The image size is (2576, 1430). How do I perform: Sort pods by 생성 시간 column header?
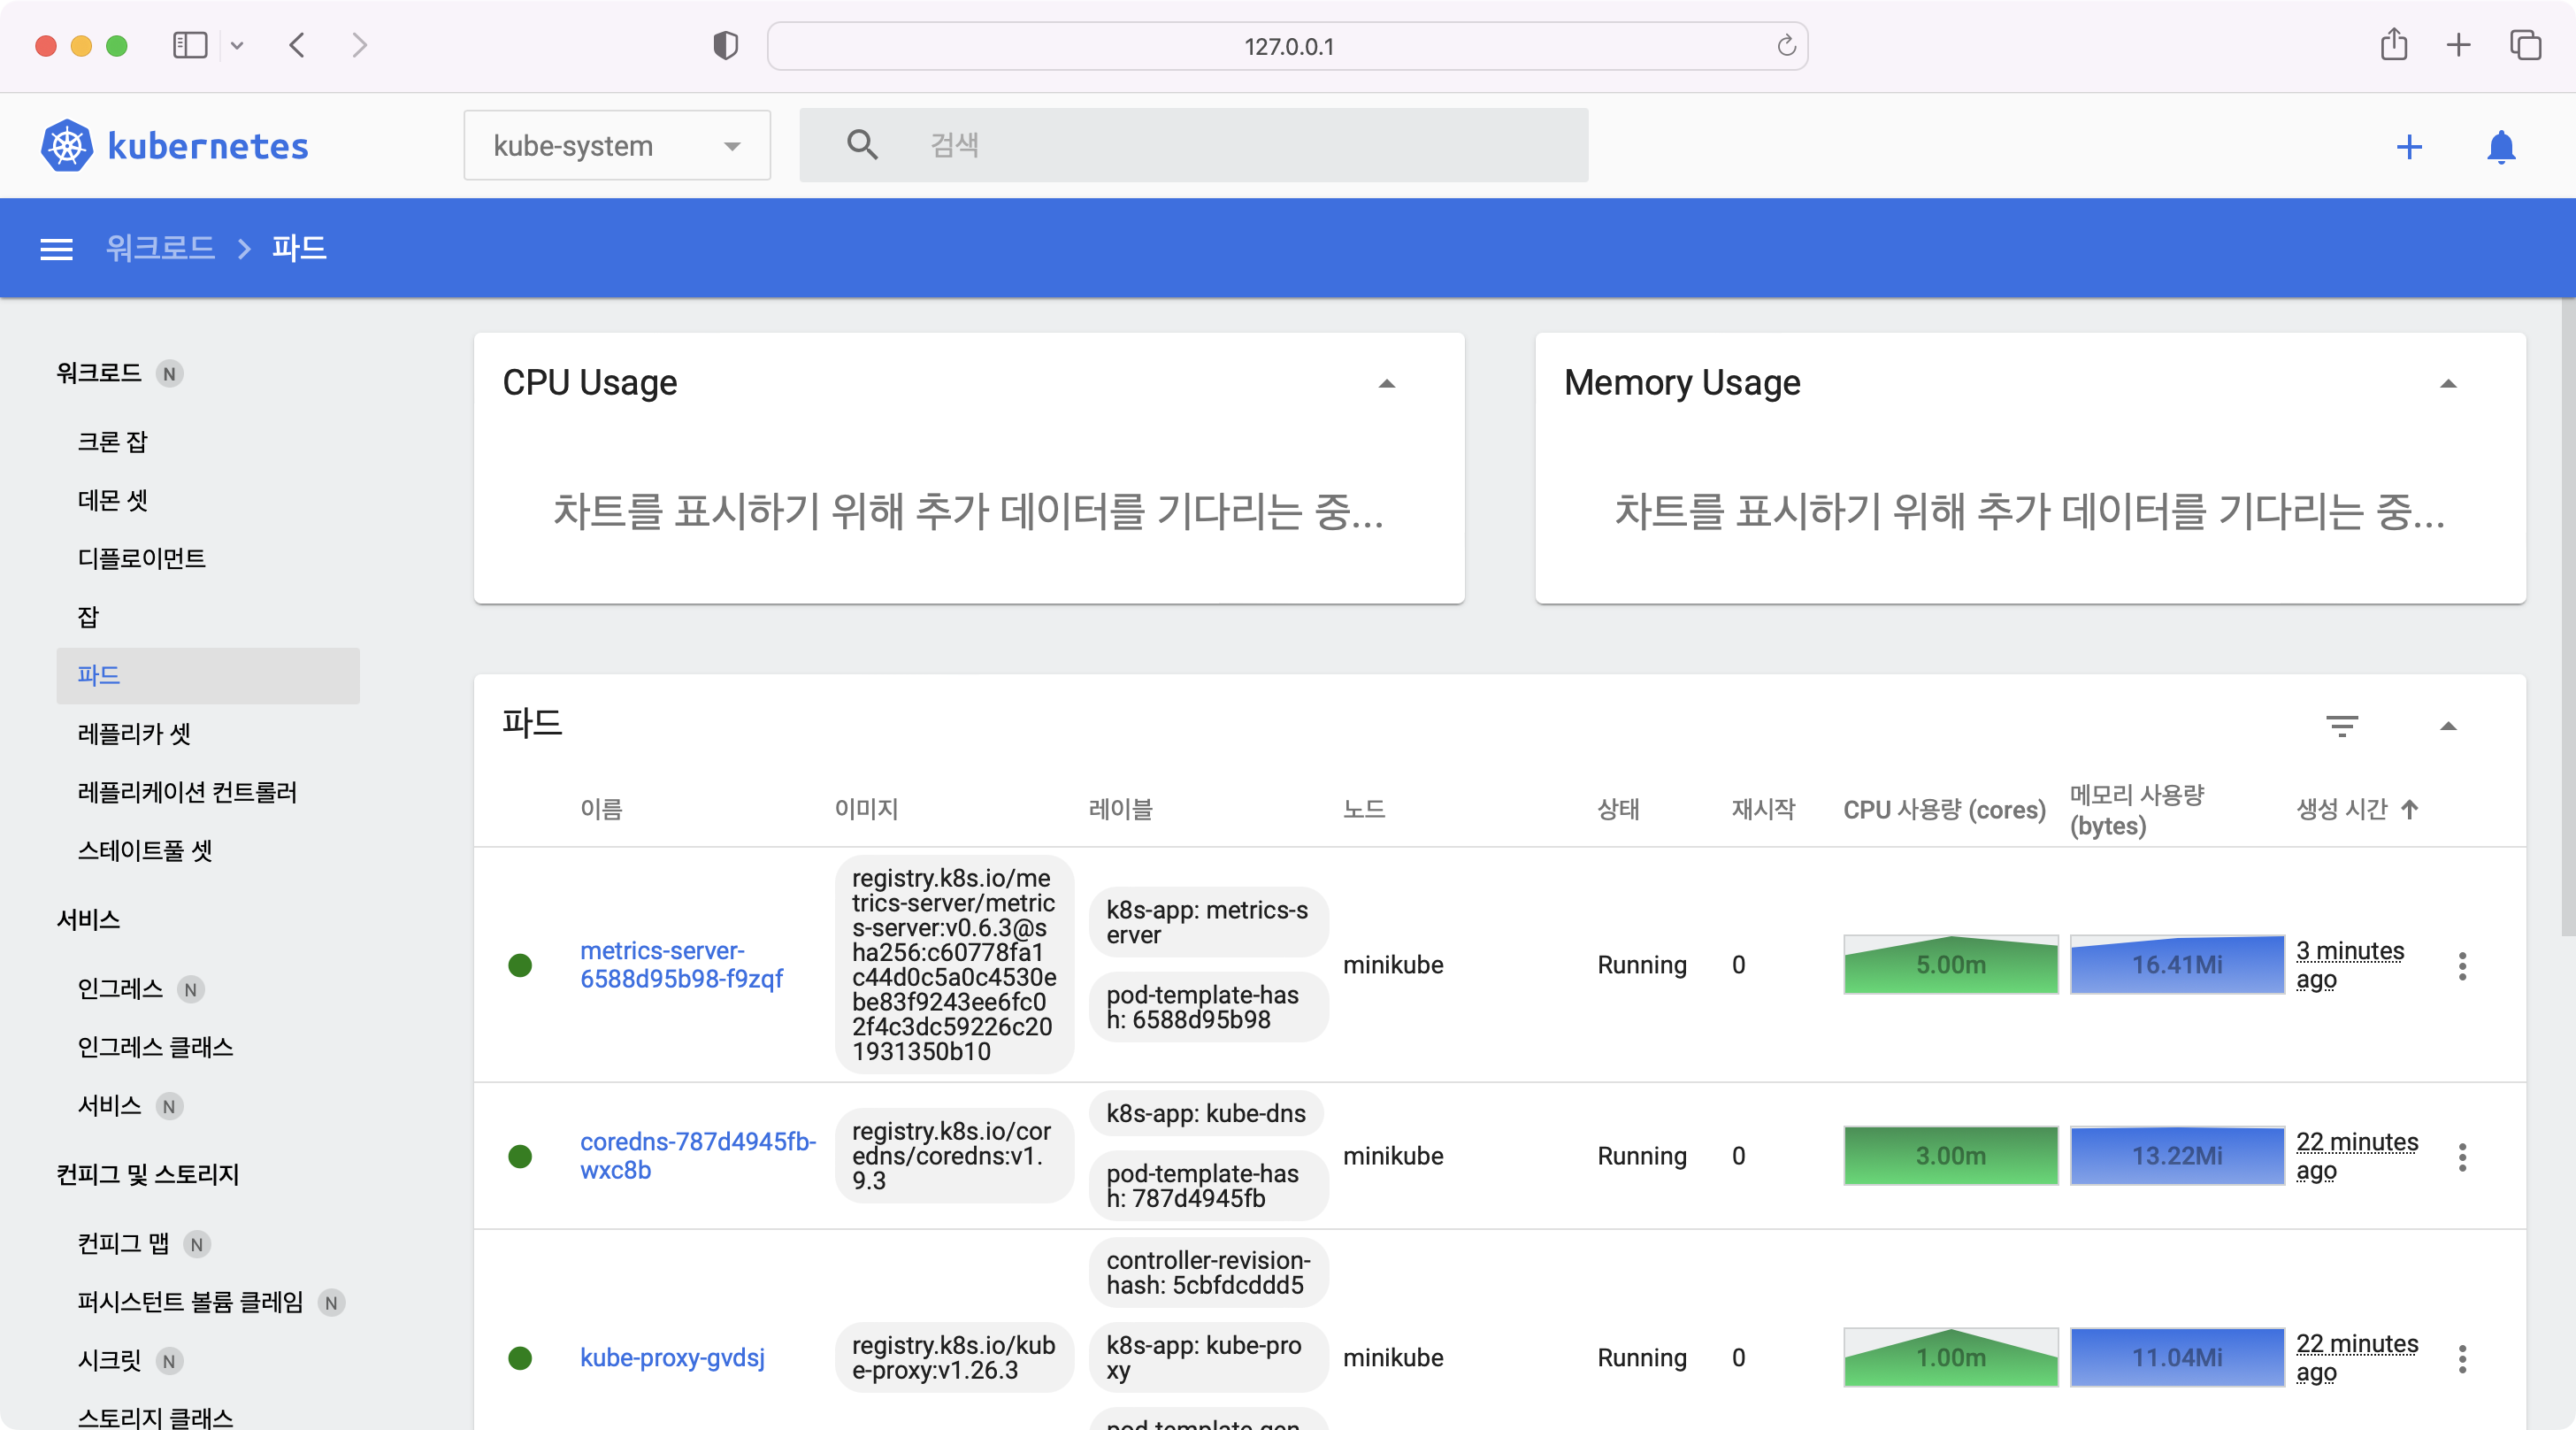[x=2341, y=809]
